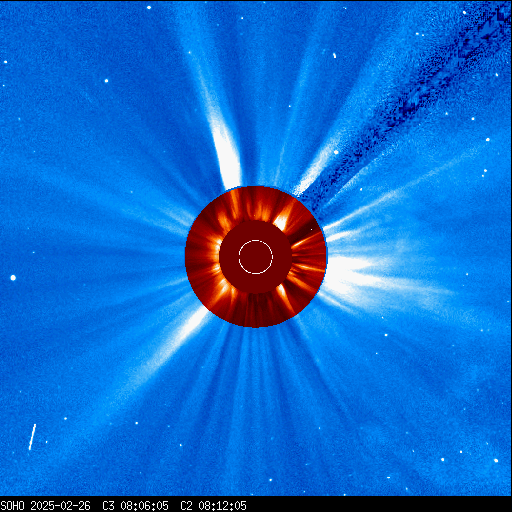512x512 pixels.
Task: Click the isolated star in upper-left field
Action: coord(106,81)
